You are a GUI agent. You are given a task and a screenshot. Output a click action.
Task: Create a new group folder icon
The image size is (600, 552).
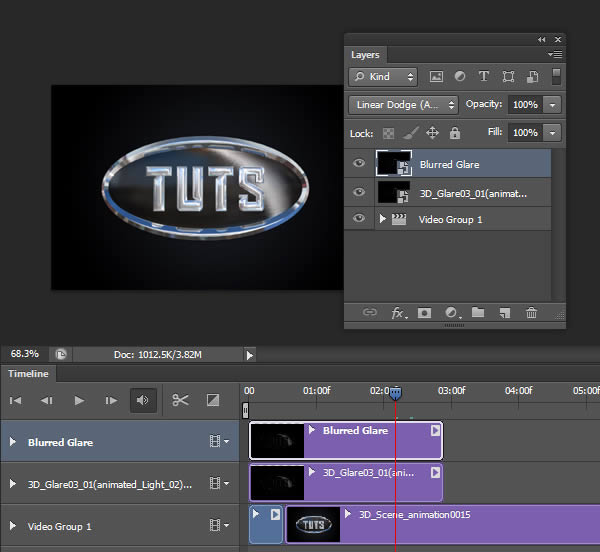[478, 313]
